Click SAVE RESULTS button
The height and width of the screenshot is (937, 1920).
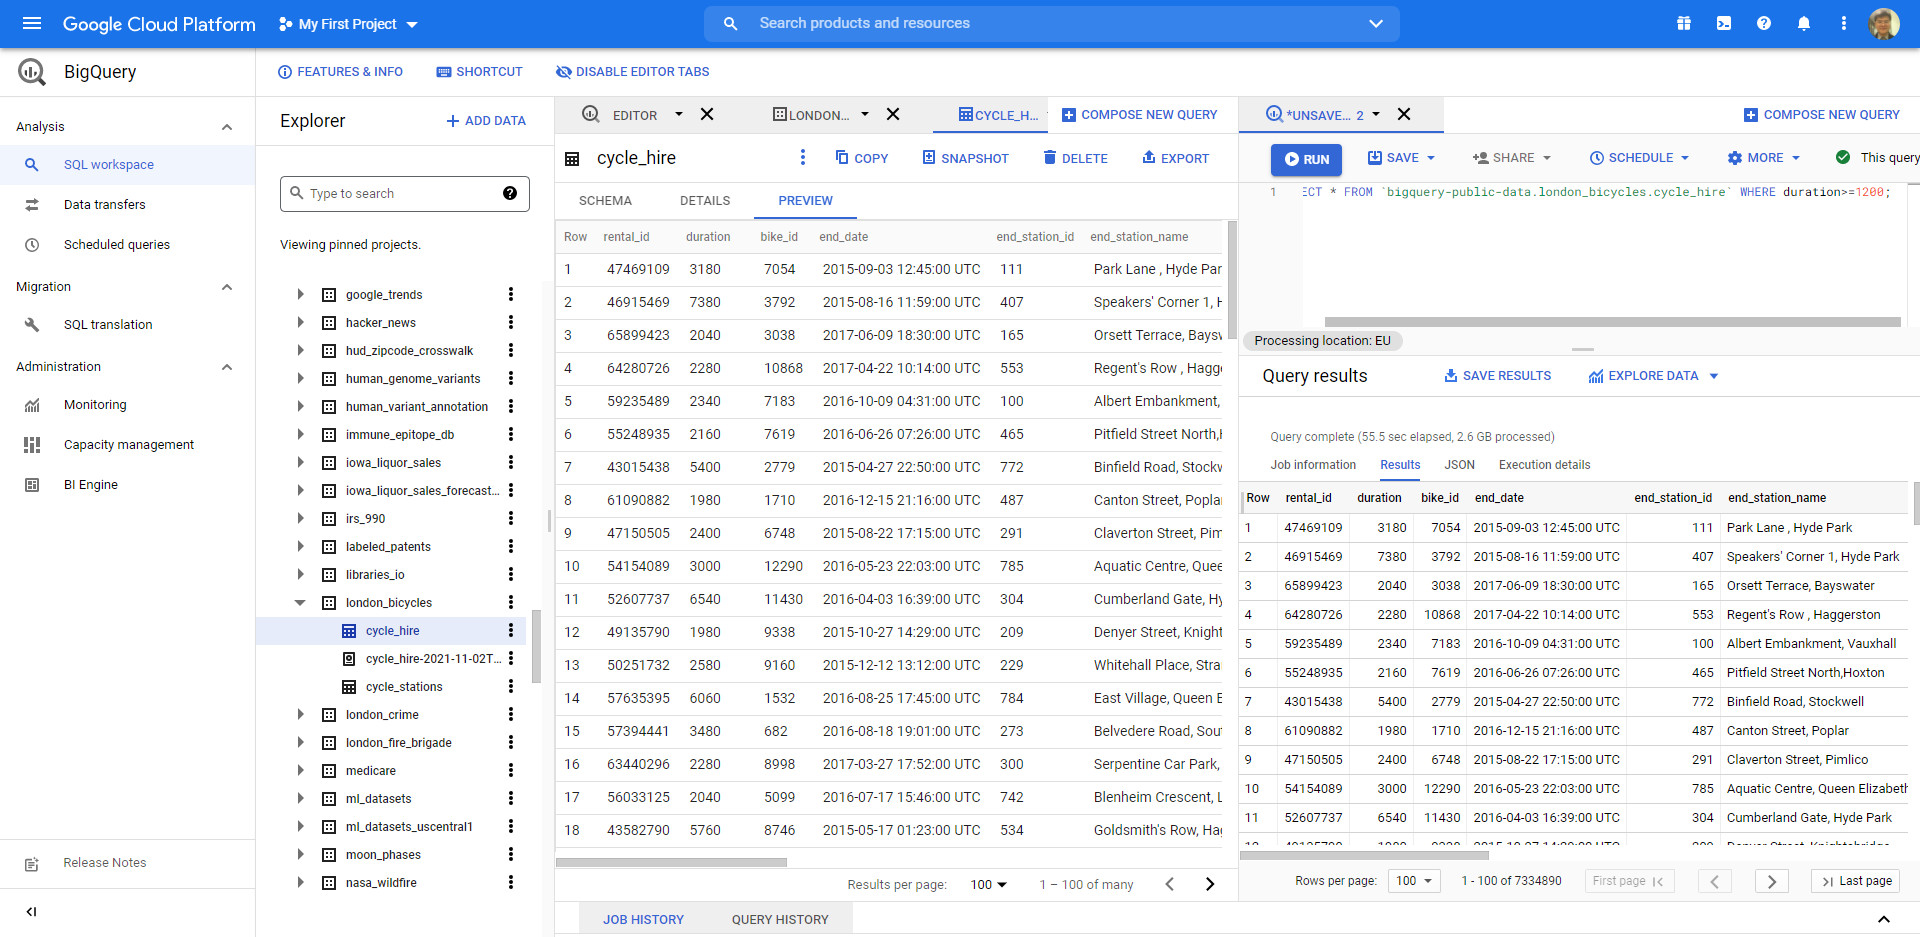point(1497,376)
